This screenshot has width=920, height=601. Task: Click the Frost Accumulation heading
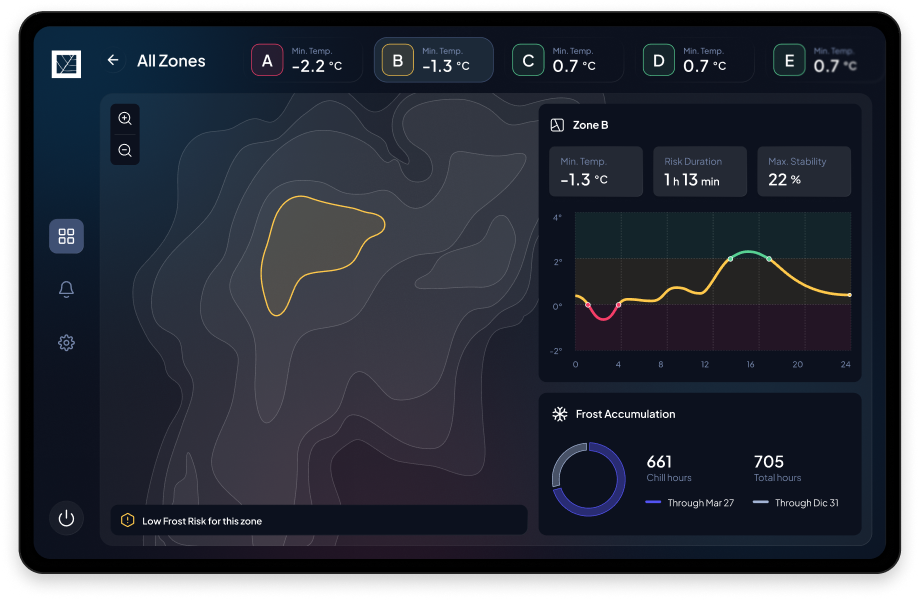point(625,414)
